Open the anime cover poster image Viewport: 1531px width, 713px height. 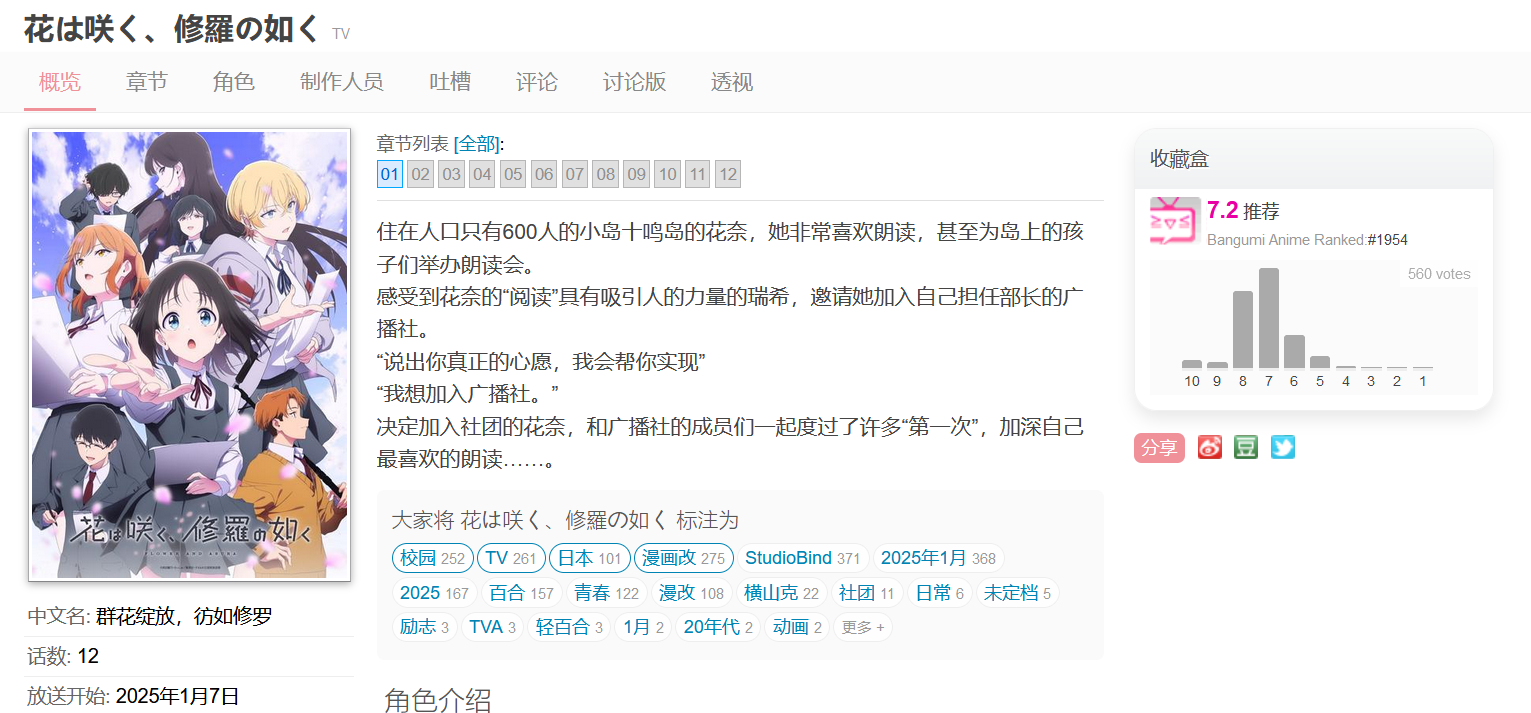click(x=190, y=355)
